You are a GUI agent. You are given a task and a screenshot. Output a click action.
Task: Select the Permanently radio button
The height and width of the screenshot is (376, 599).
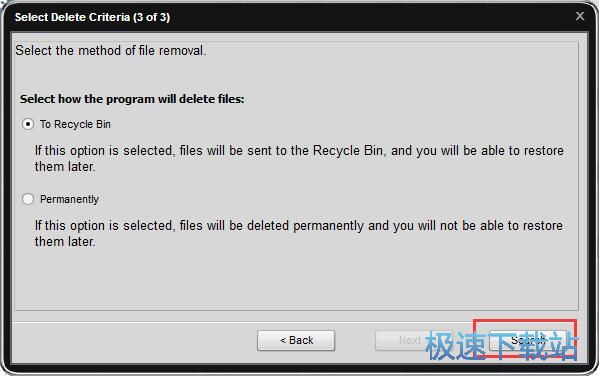[28, 199]
